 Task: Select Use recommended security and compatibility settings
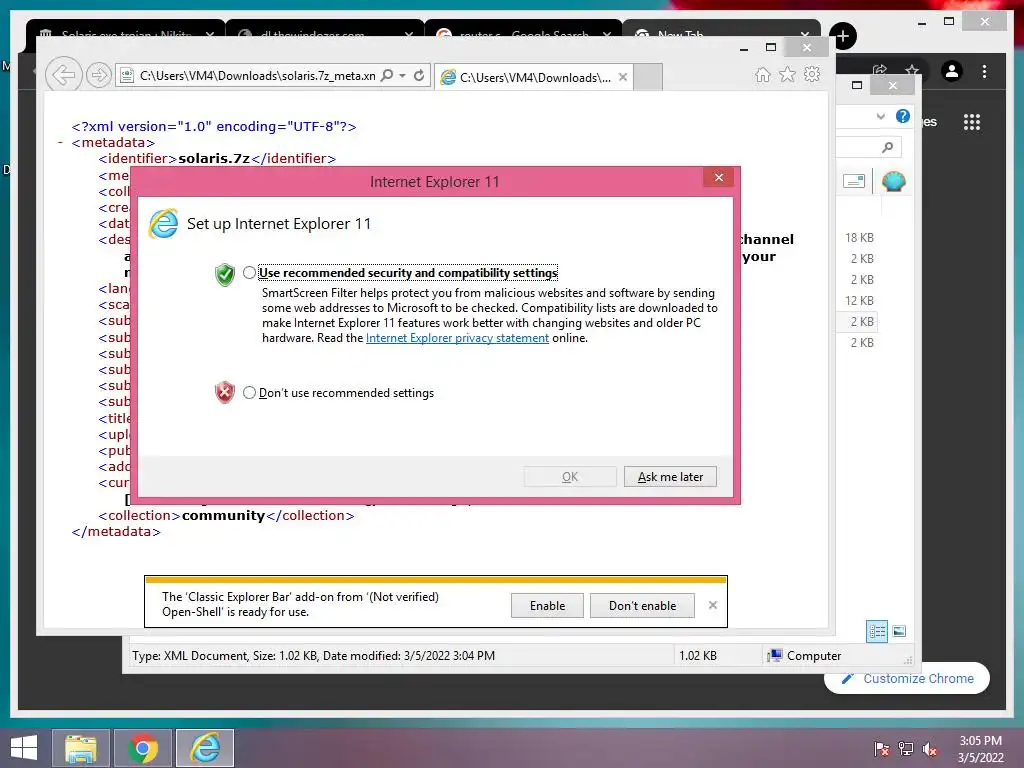click(249, 273)
